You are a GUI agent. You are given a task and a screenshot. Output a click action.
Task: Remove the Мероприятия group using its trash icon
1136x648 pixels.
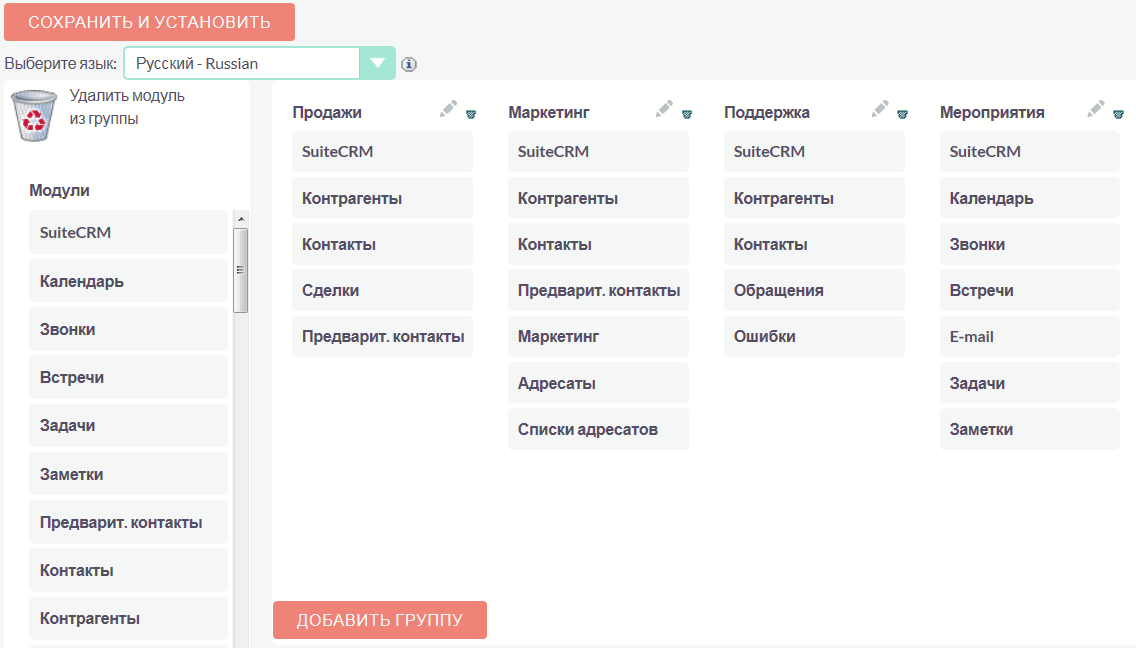tap(1118, 113)
